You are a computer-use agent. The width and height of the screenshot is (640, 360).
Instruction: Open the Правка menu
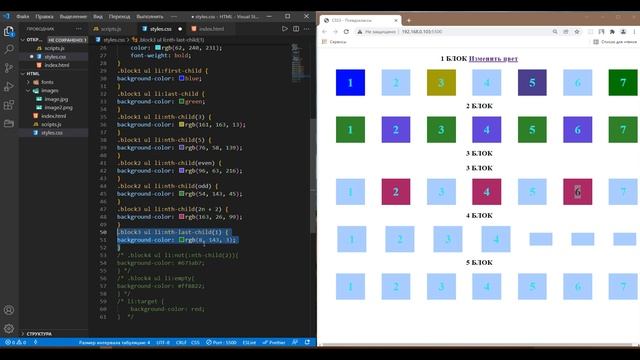coord(44,17)
